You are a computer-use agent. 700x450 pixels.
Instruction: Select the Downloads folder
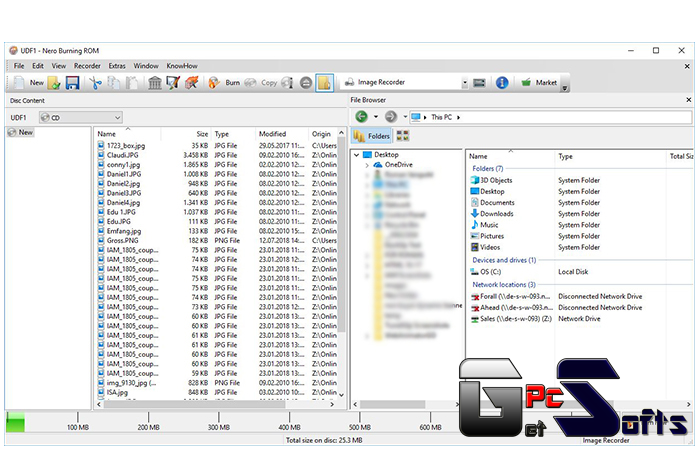coord(492,213)
